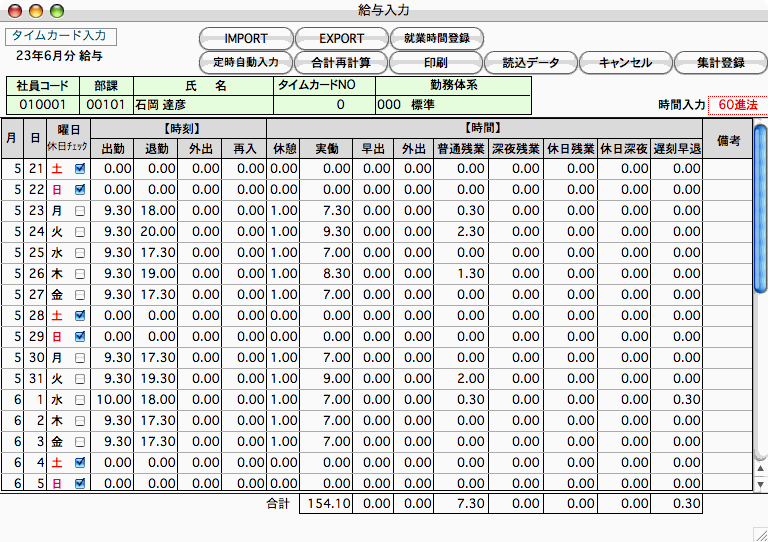Image resolution: width=768 pixels, height=542 pixels.
Task: Click the 社員コード field showing 010001
Action: (x=43, y=104)
